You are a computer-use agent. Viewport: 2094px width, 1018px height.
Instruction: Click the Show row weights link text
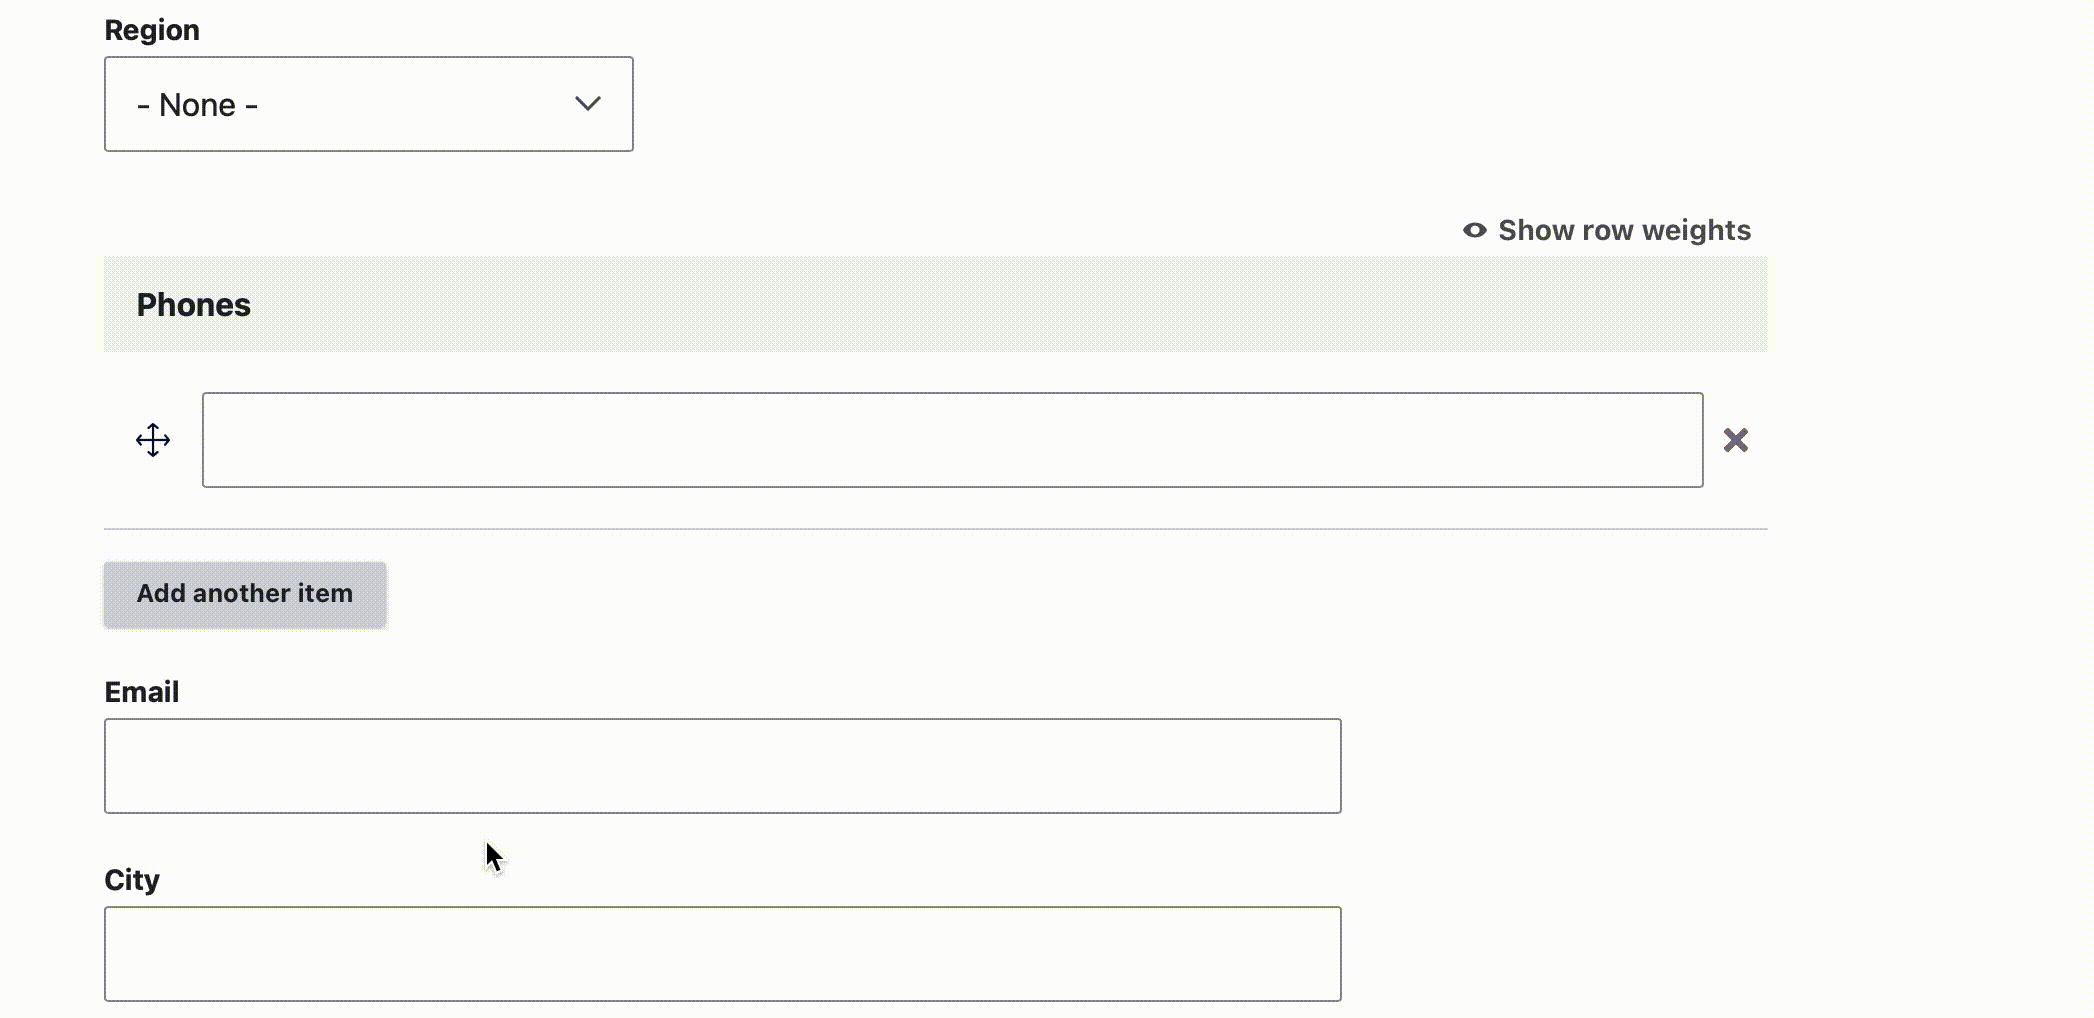[x=1624, y=230]
